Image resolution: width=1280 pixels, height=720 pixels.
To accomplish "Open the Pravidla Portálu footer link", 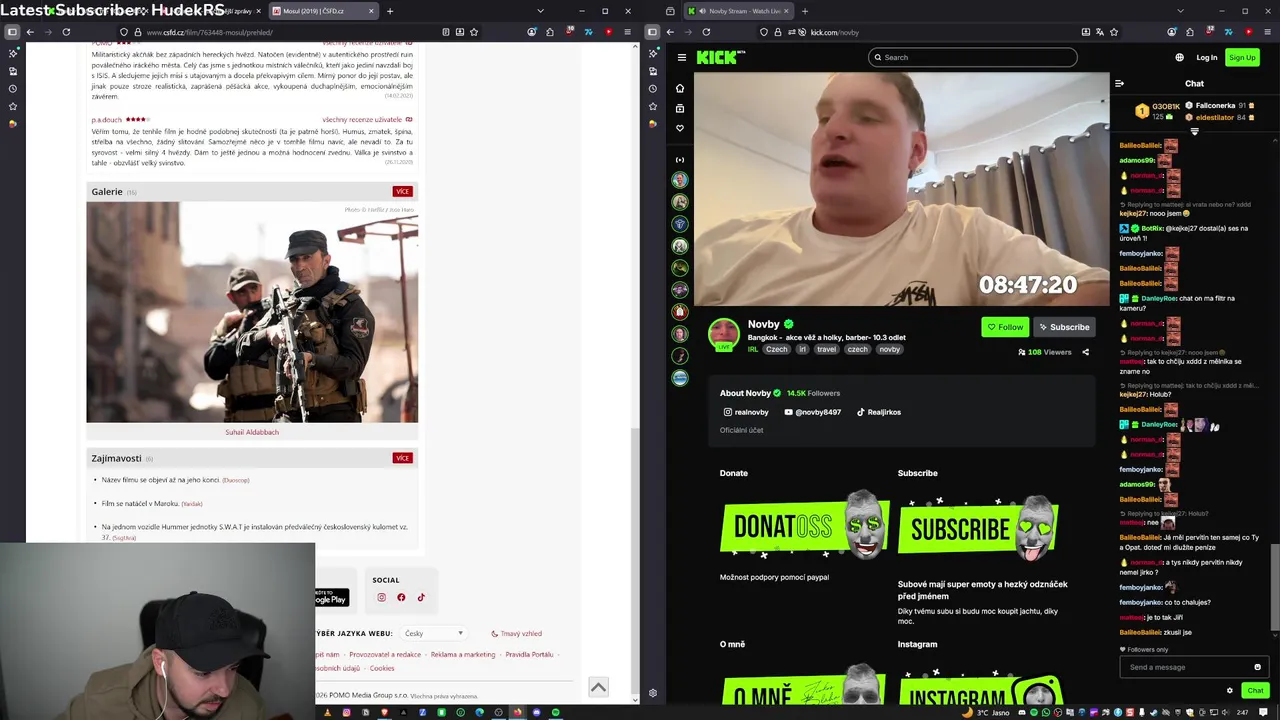I will [x=529, y=654].
